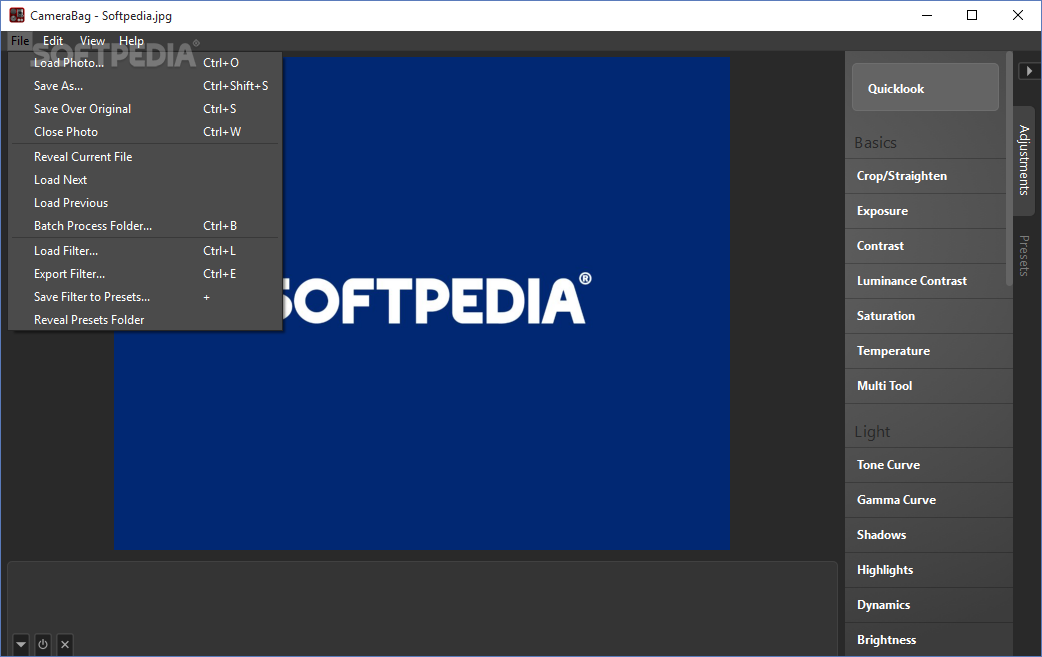Open the Help menu

click(131, 41)
